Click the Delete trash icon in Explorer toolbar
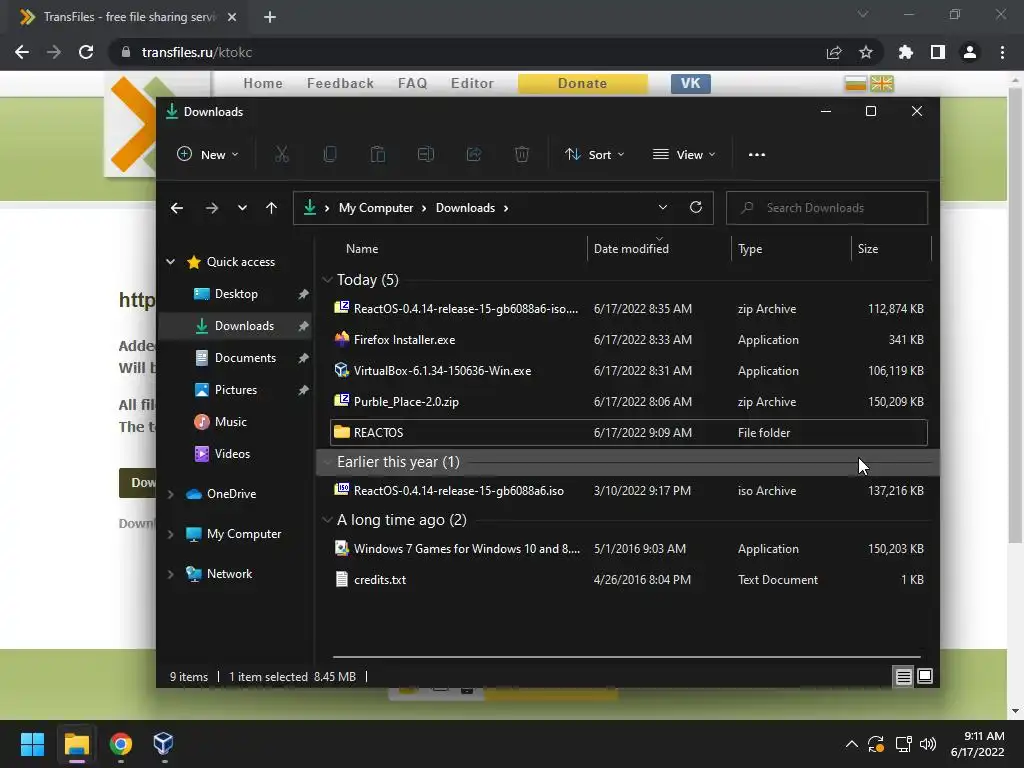This screenshot has height=768, width=1024. pos(522,155)
